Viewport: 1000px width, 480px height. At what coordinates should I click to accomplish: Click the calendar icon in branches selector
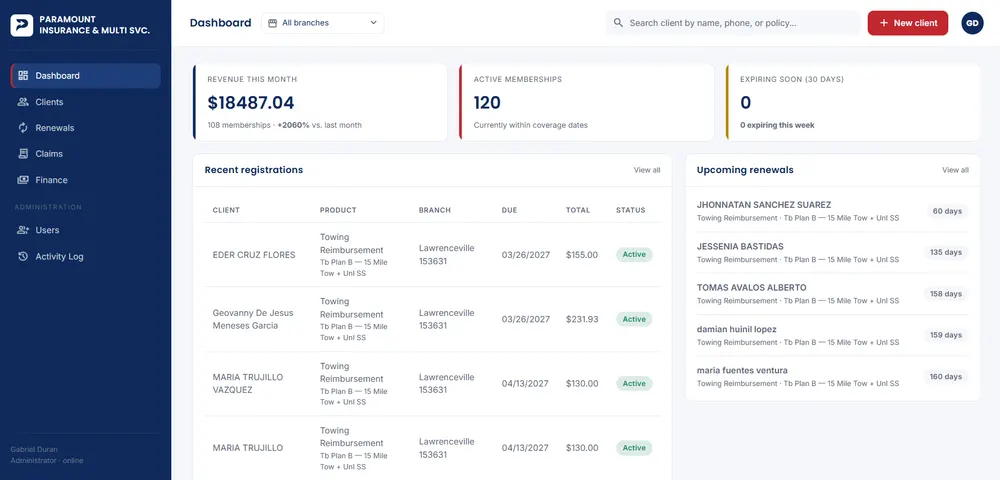272,23
